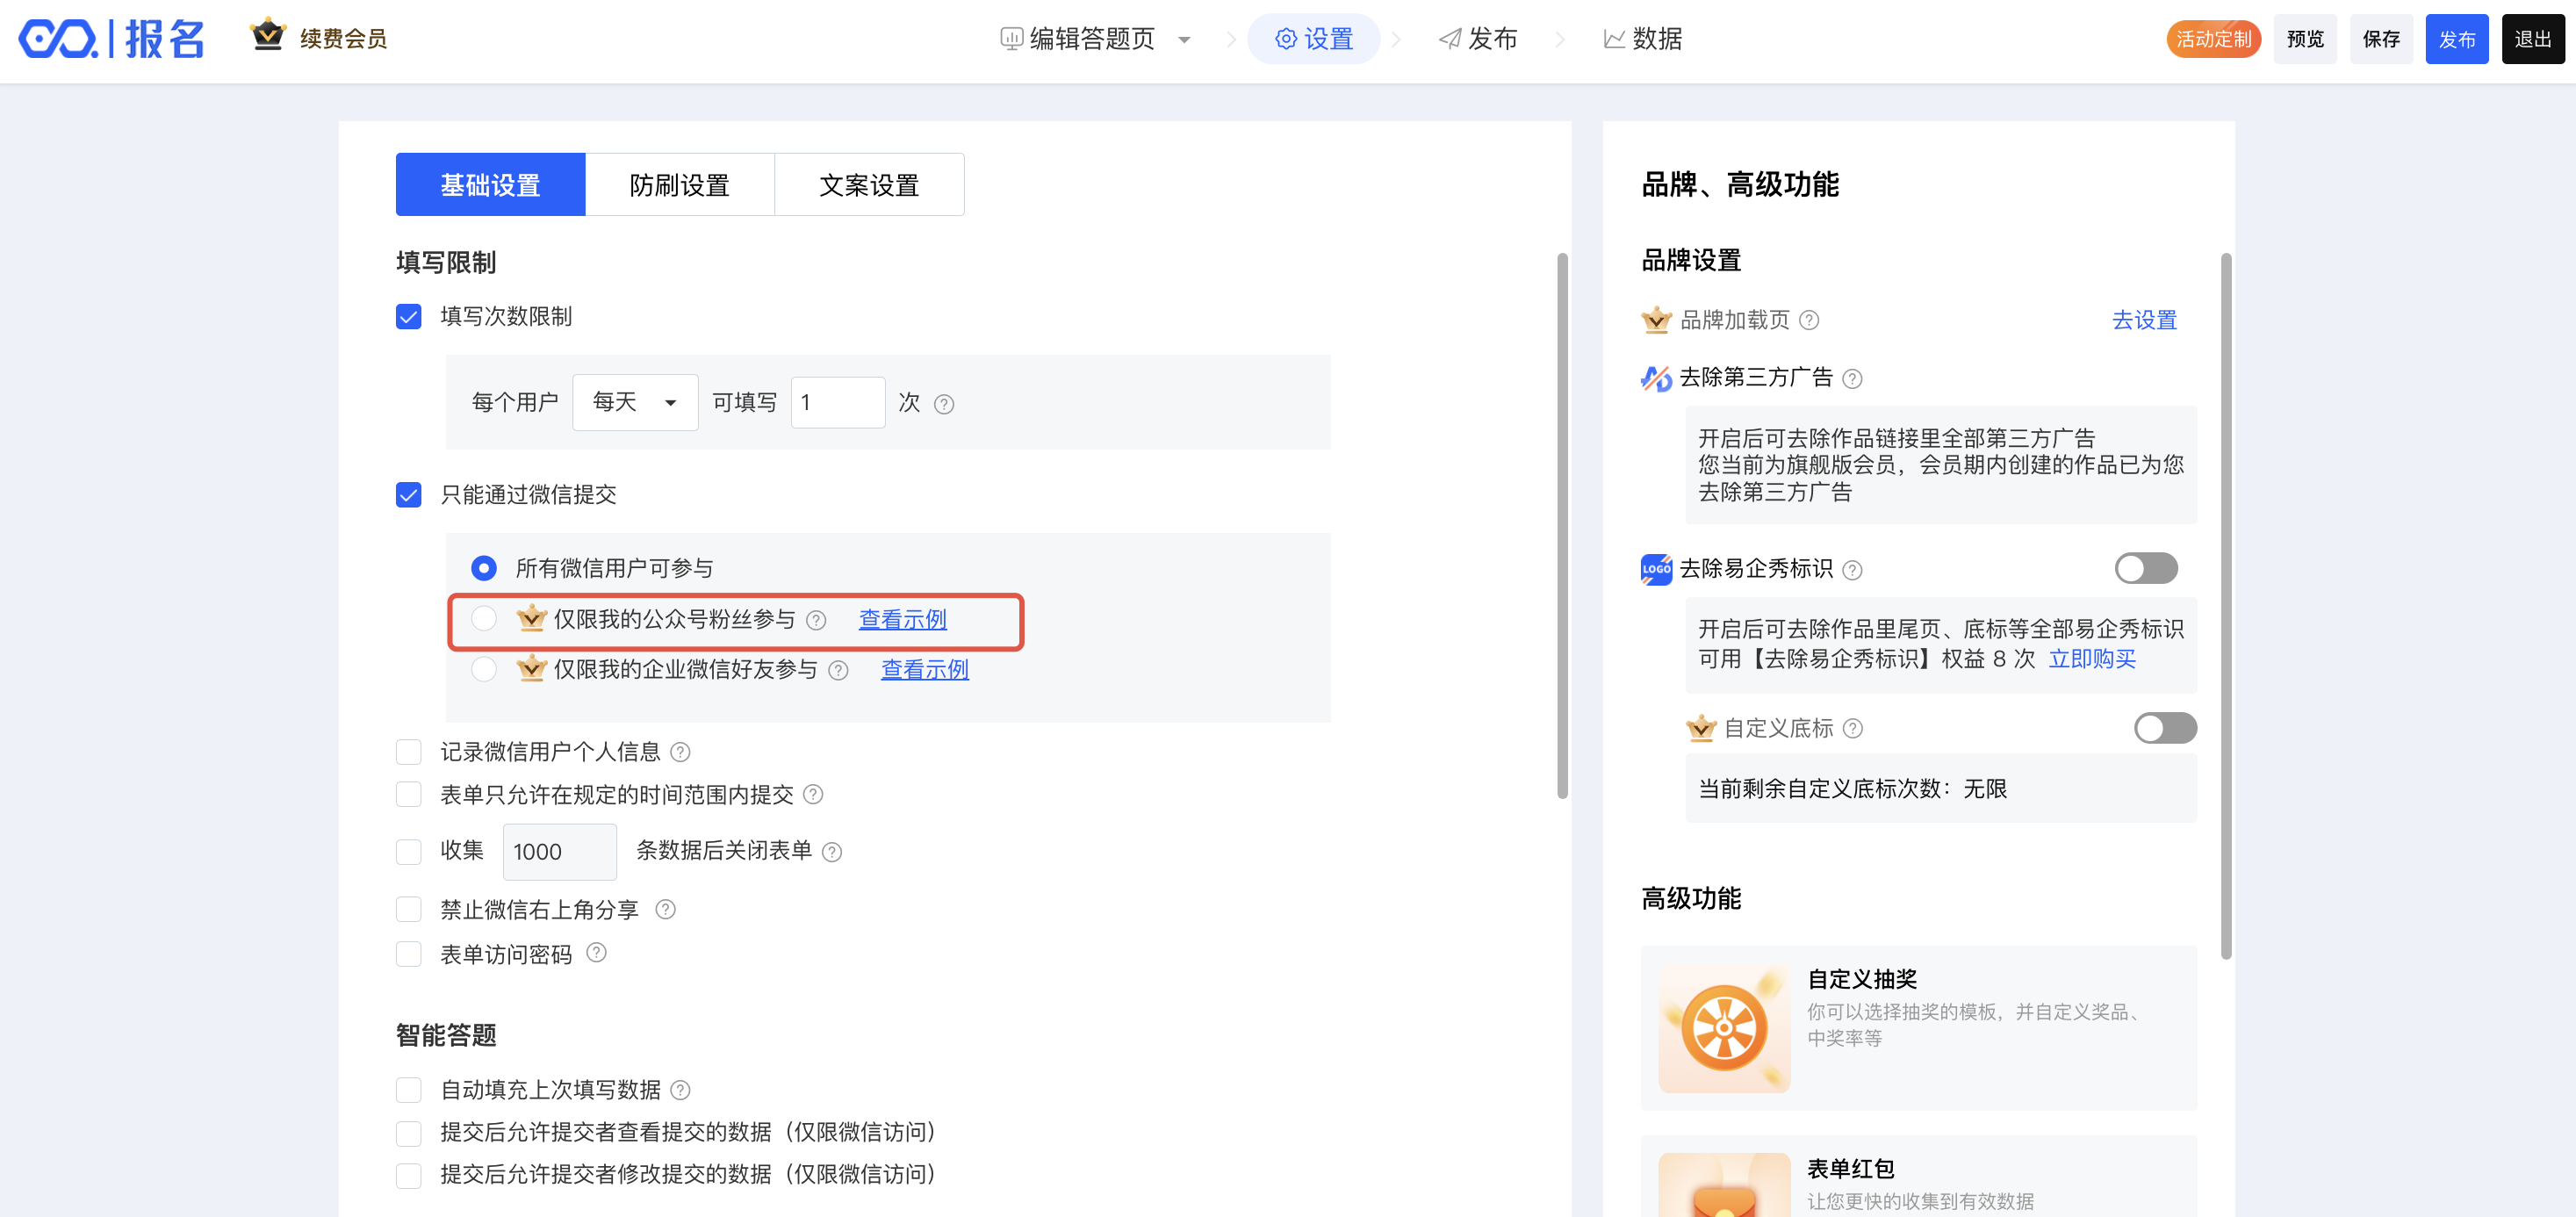Click help icon next to 品牌加载页
2576x1217 pixels.
(x=1809, y=320)
